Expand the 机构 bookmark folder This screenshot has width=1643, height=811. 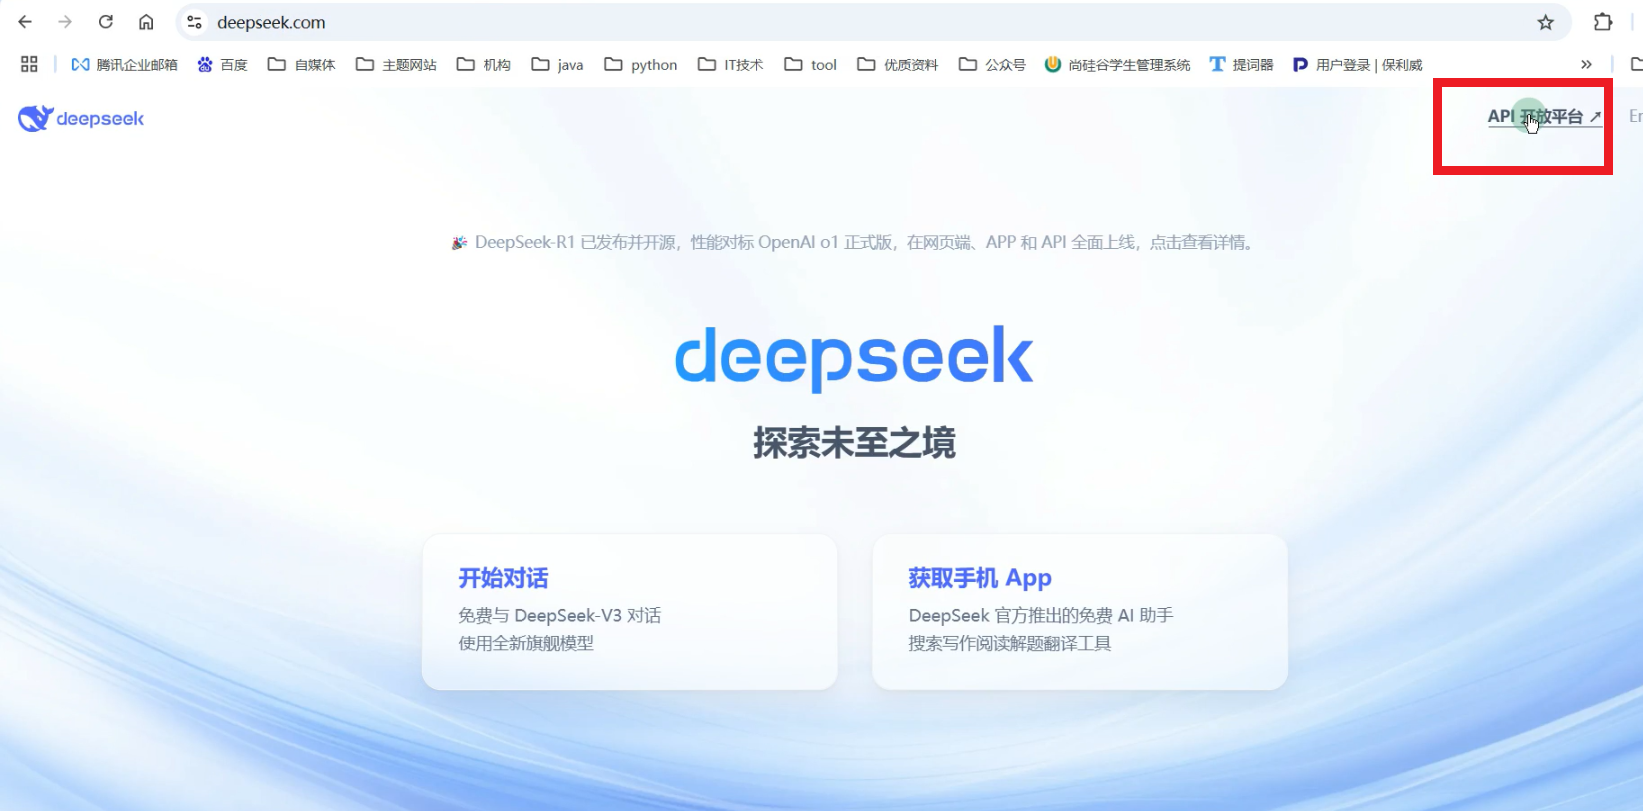[x=483, y=64]
